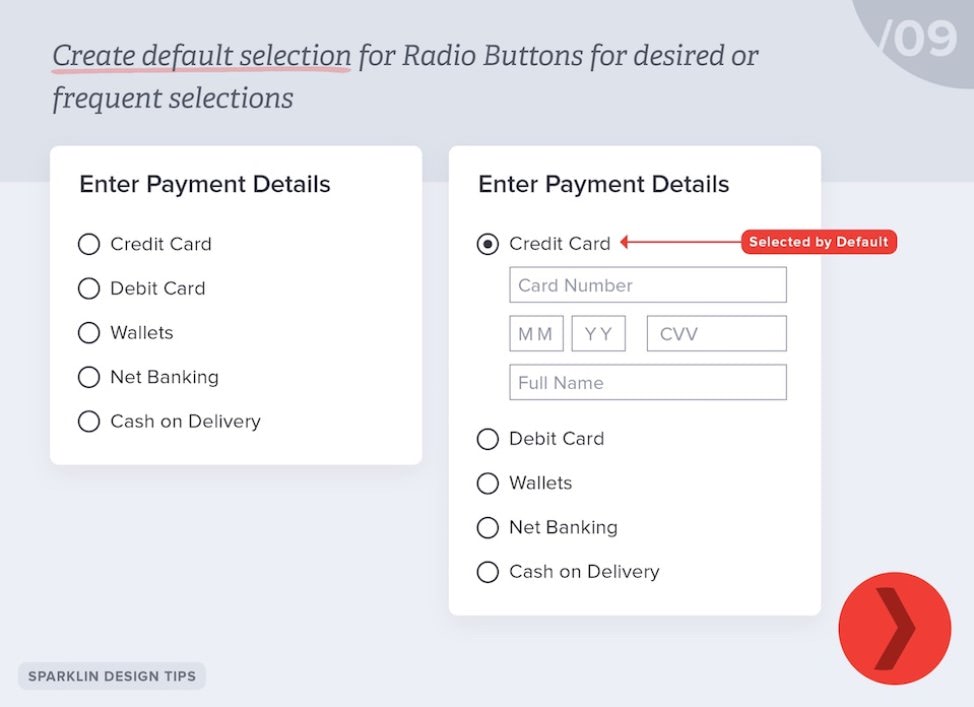The width and height of the screenshot is (974, 707).
Task: Choose Wallets radio in right panel
Action: point(488,483)
